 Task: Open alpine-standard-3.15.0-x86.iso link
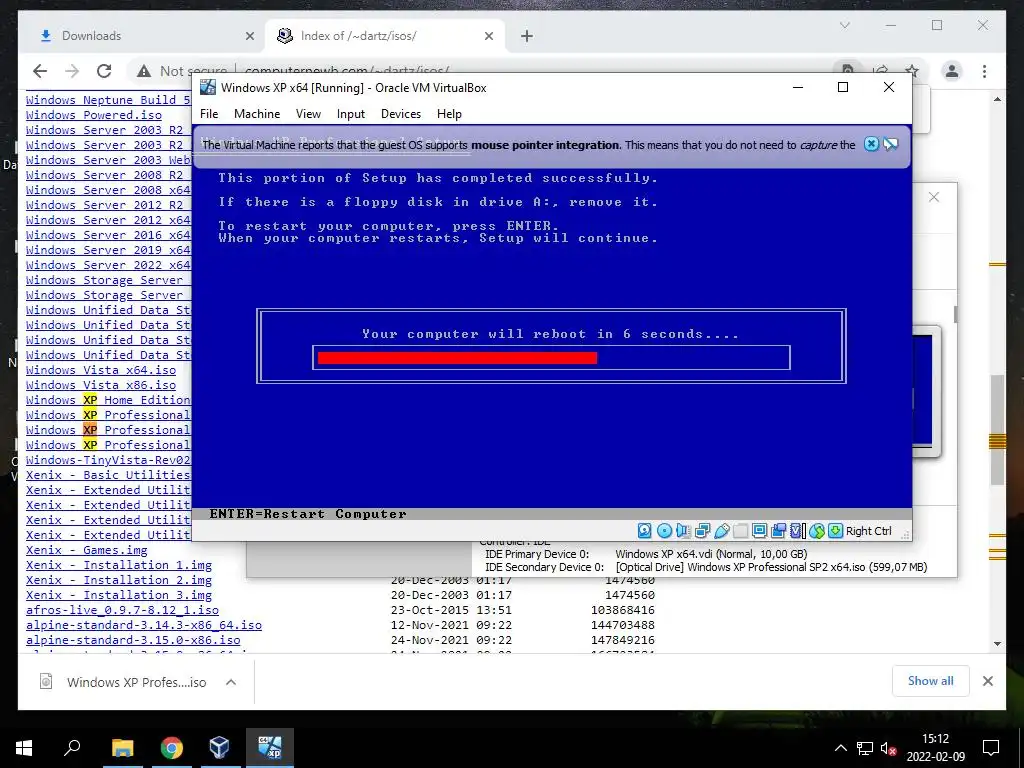click(133, 640)
